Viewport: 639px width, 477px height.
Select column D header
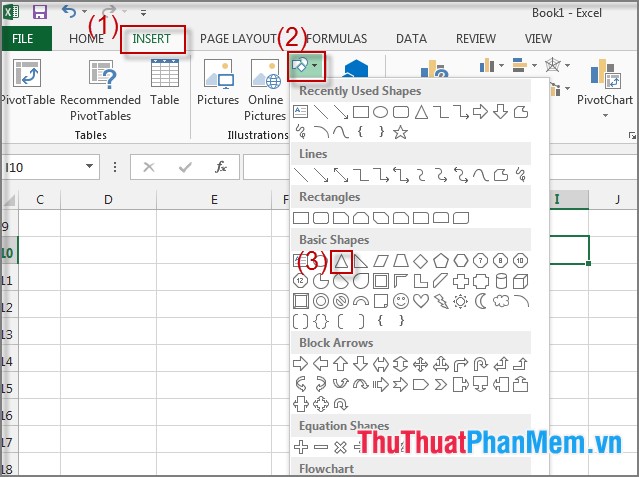[x=108, y=200]
